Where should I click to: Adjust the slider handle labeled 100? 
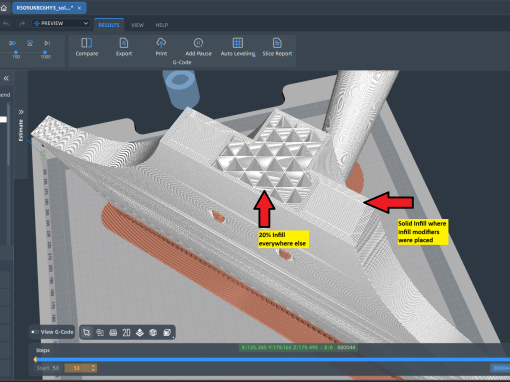click(16, 52)
